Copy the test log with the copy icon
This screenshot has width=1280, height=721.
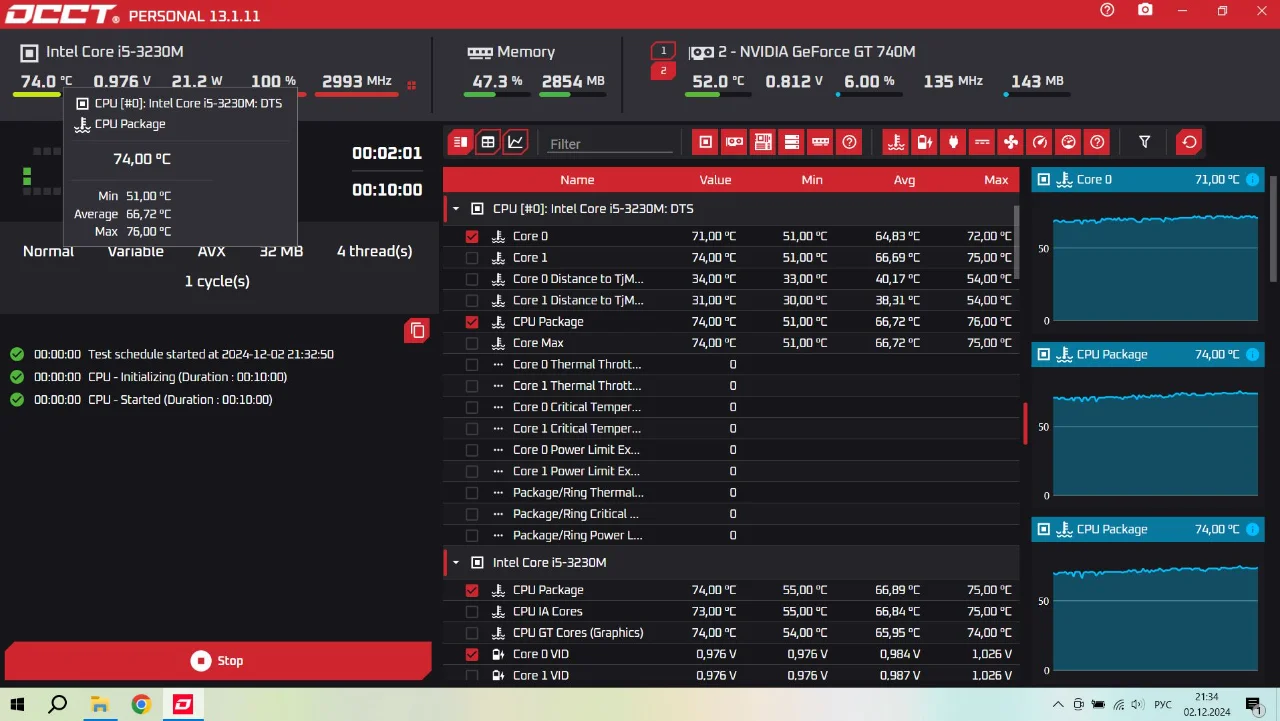click(417, 331)
